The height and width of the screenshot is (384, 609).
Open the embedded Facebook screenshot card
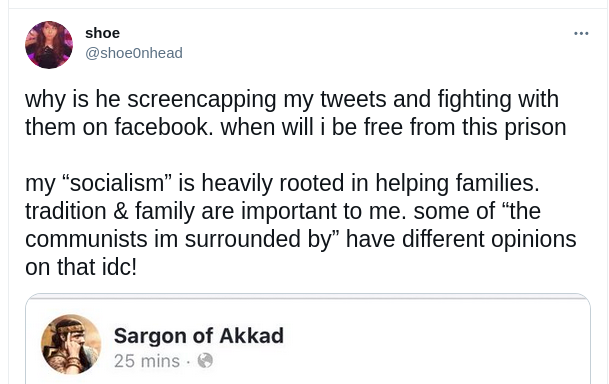click(x=308, y=339)
